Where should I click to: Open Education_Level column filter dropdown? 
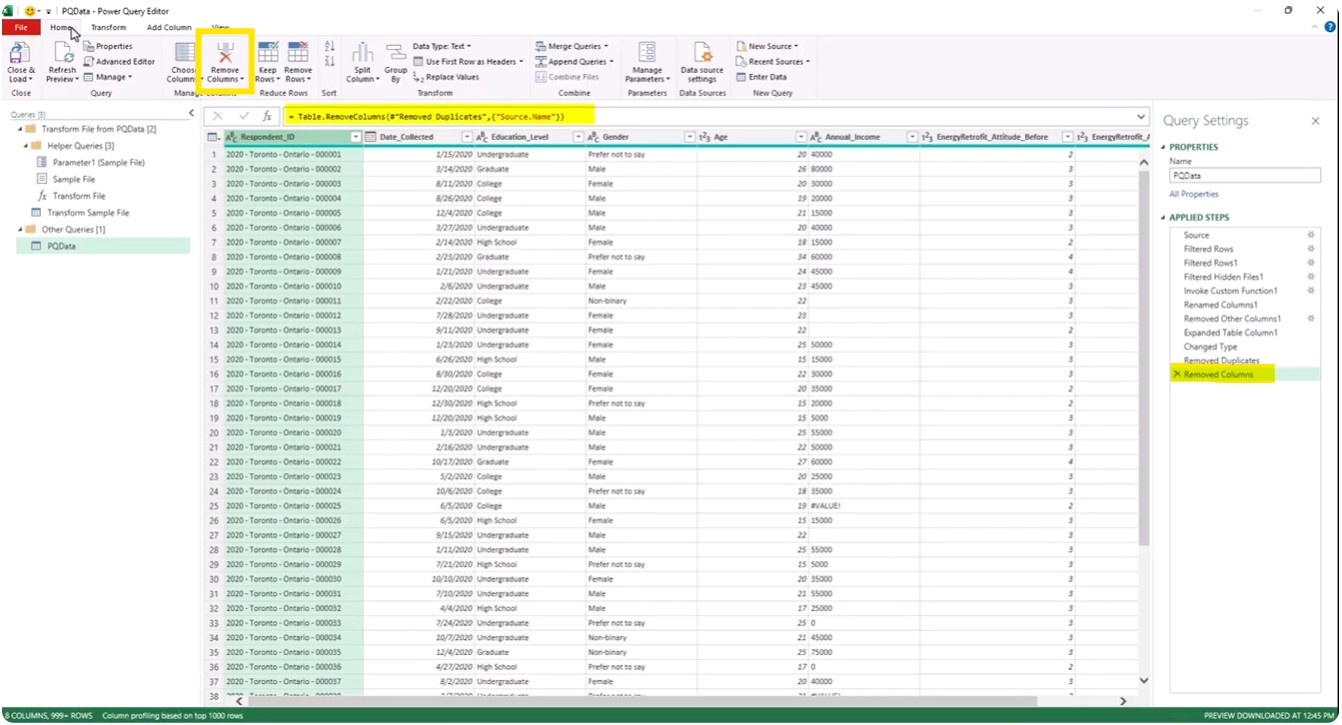[578, 137]
